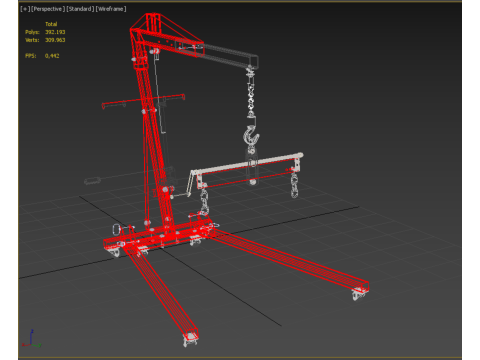Open the [Wireframe] display mode menu
This screenshot has width=480, height=360.
111,9
